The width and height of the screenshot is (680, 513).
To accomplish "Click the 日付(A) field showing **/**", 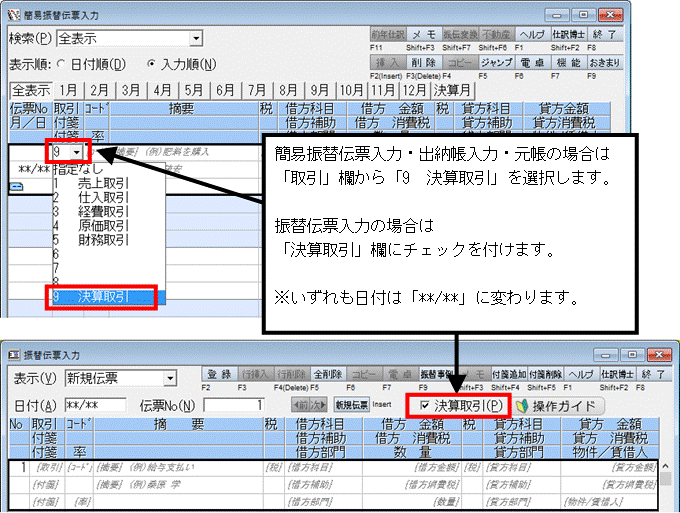I will 95,406.
